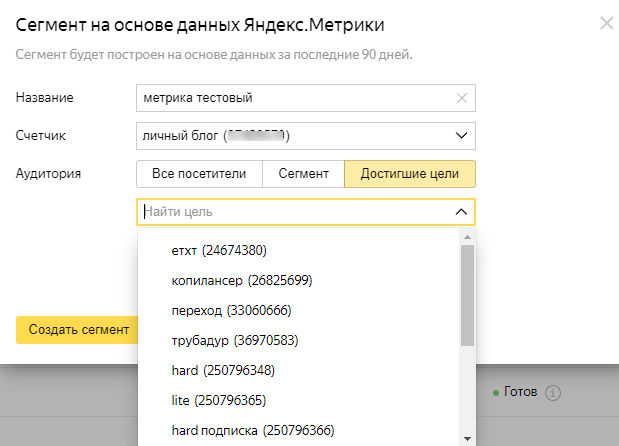This screenshot has width=619, height=446.
Task: Select the lite (250796365) goal
Action: pyautogui.click(x=220, y=400)
